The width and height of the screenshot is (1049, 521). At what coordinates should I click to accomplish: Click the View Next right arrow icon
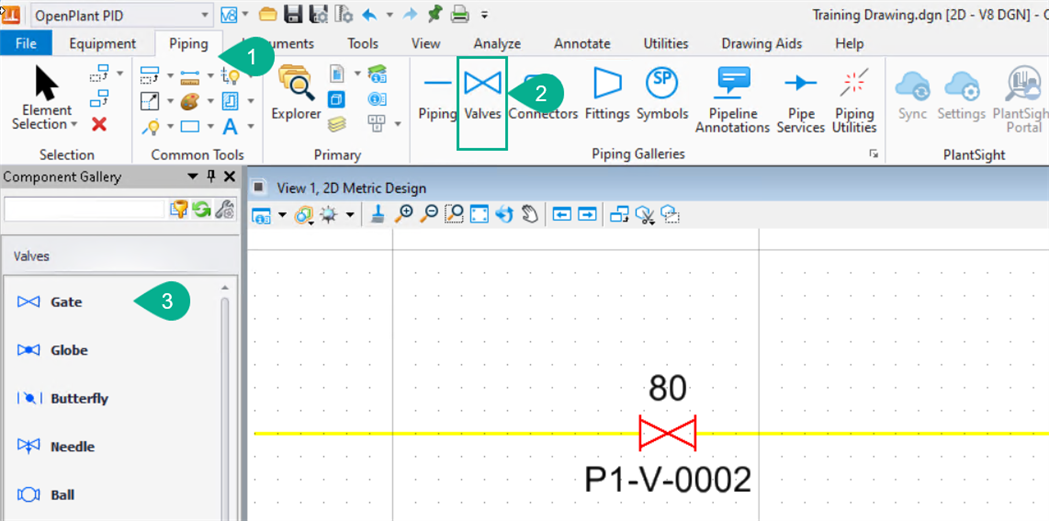tap(587, 215)
